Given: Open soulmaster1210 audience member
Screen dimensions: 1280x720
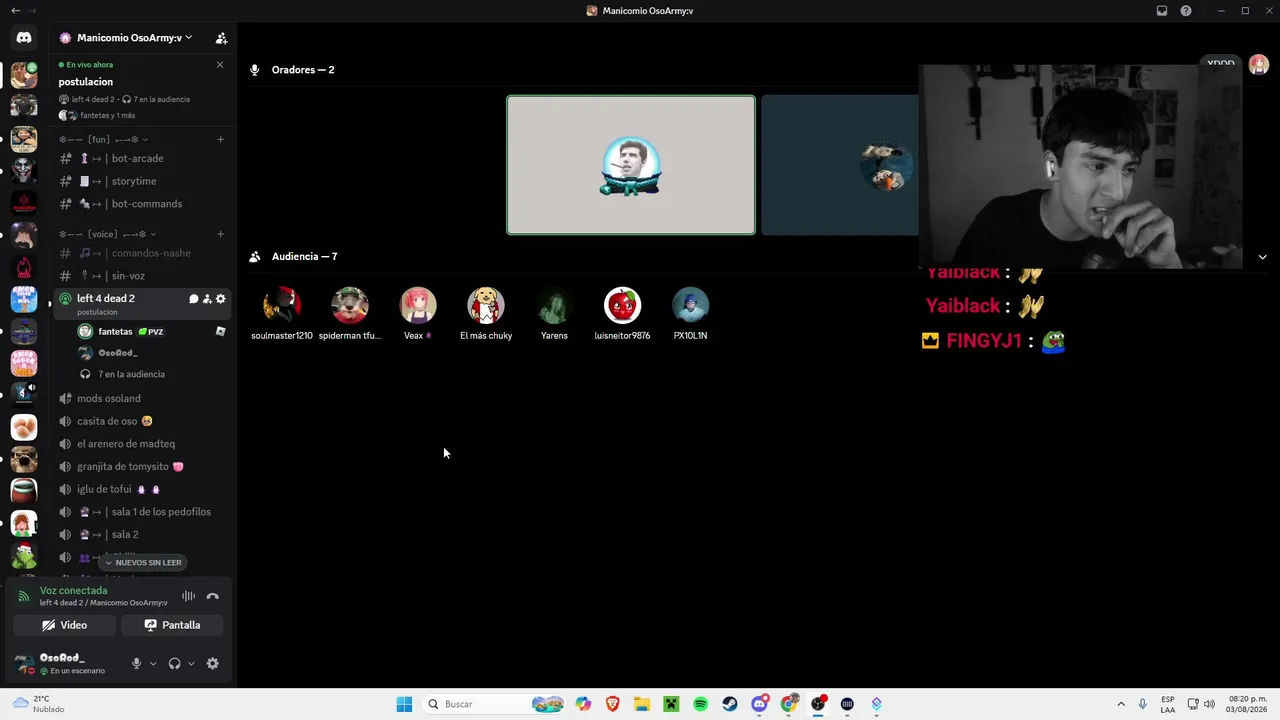Looking at the screenshot, I should pos(282,313).
